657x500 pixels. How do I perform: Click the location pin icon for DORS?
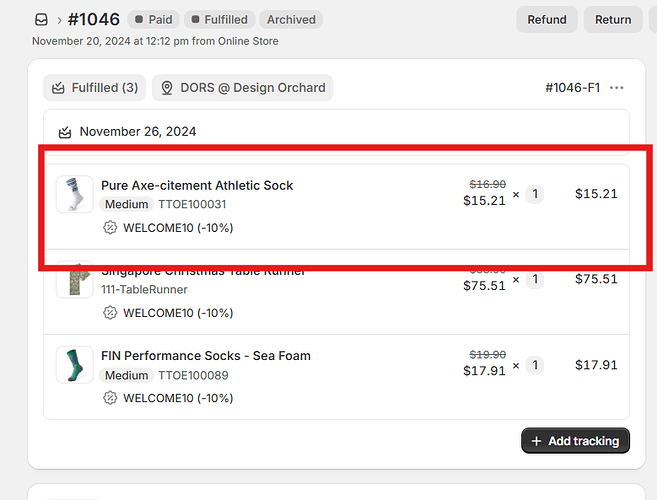(166, 88)
